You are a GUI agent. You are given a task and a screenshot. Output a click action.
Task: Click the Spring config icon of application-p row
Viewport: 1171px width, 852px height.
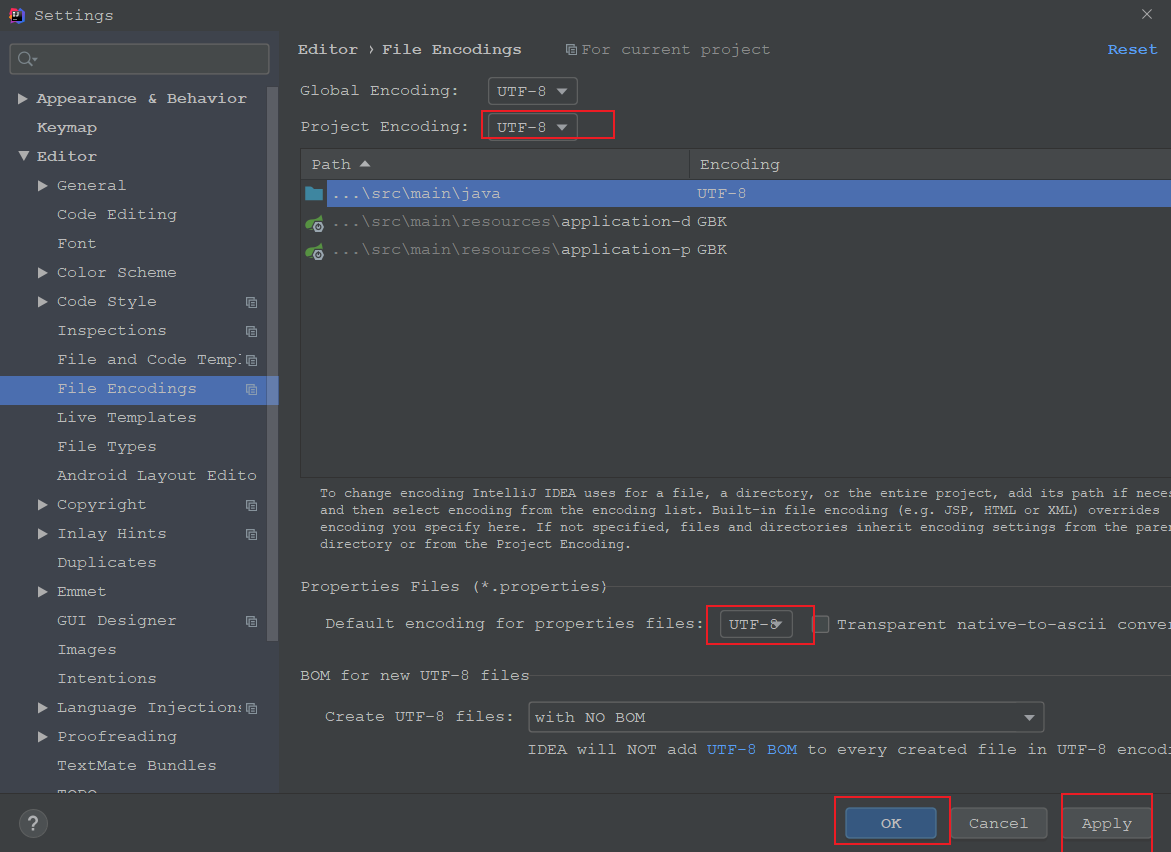click(314, 251)
